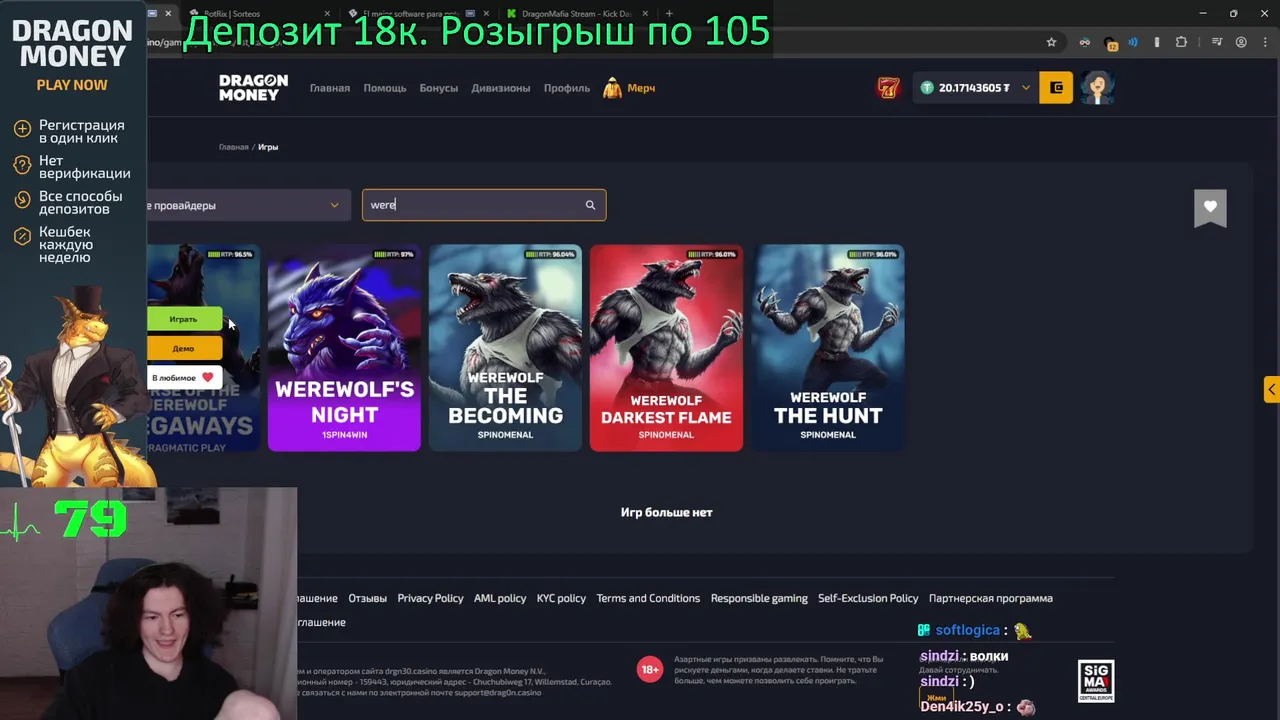Open Профиль in navigation

coord(567,88)
